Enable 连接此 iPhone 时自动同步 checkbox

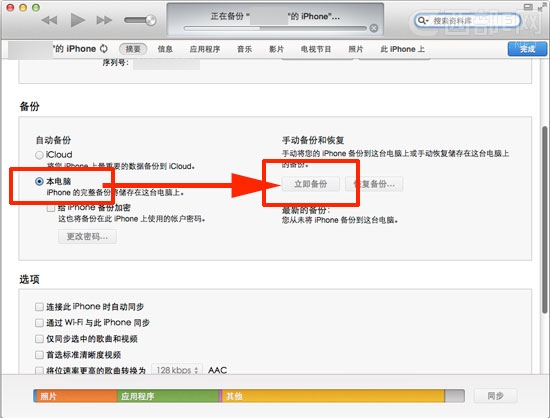(x=39, y=307)
